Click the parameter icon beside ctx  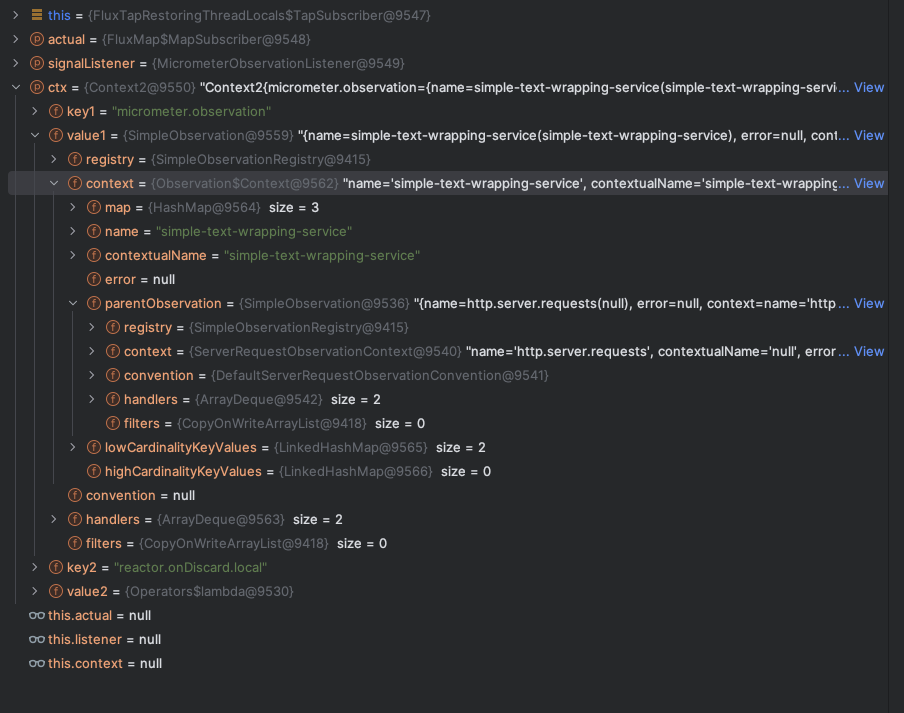click(x=37, y=88)
